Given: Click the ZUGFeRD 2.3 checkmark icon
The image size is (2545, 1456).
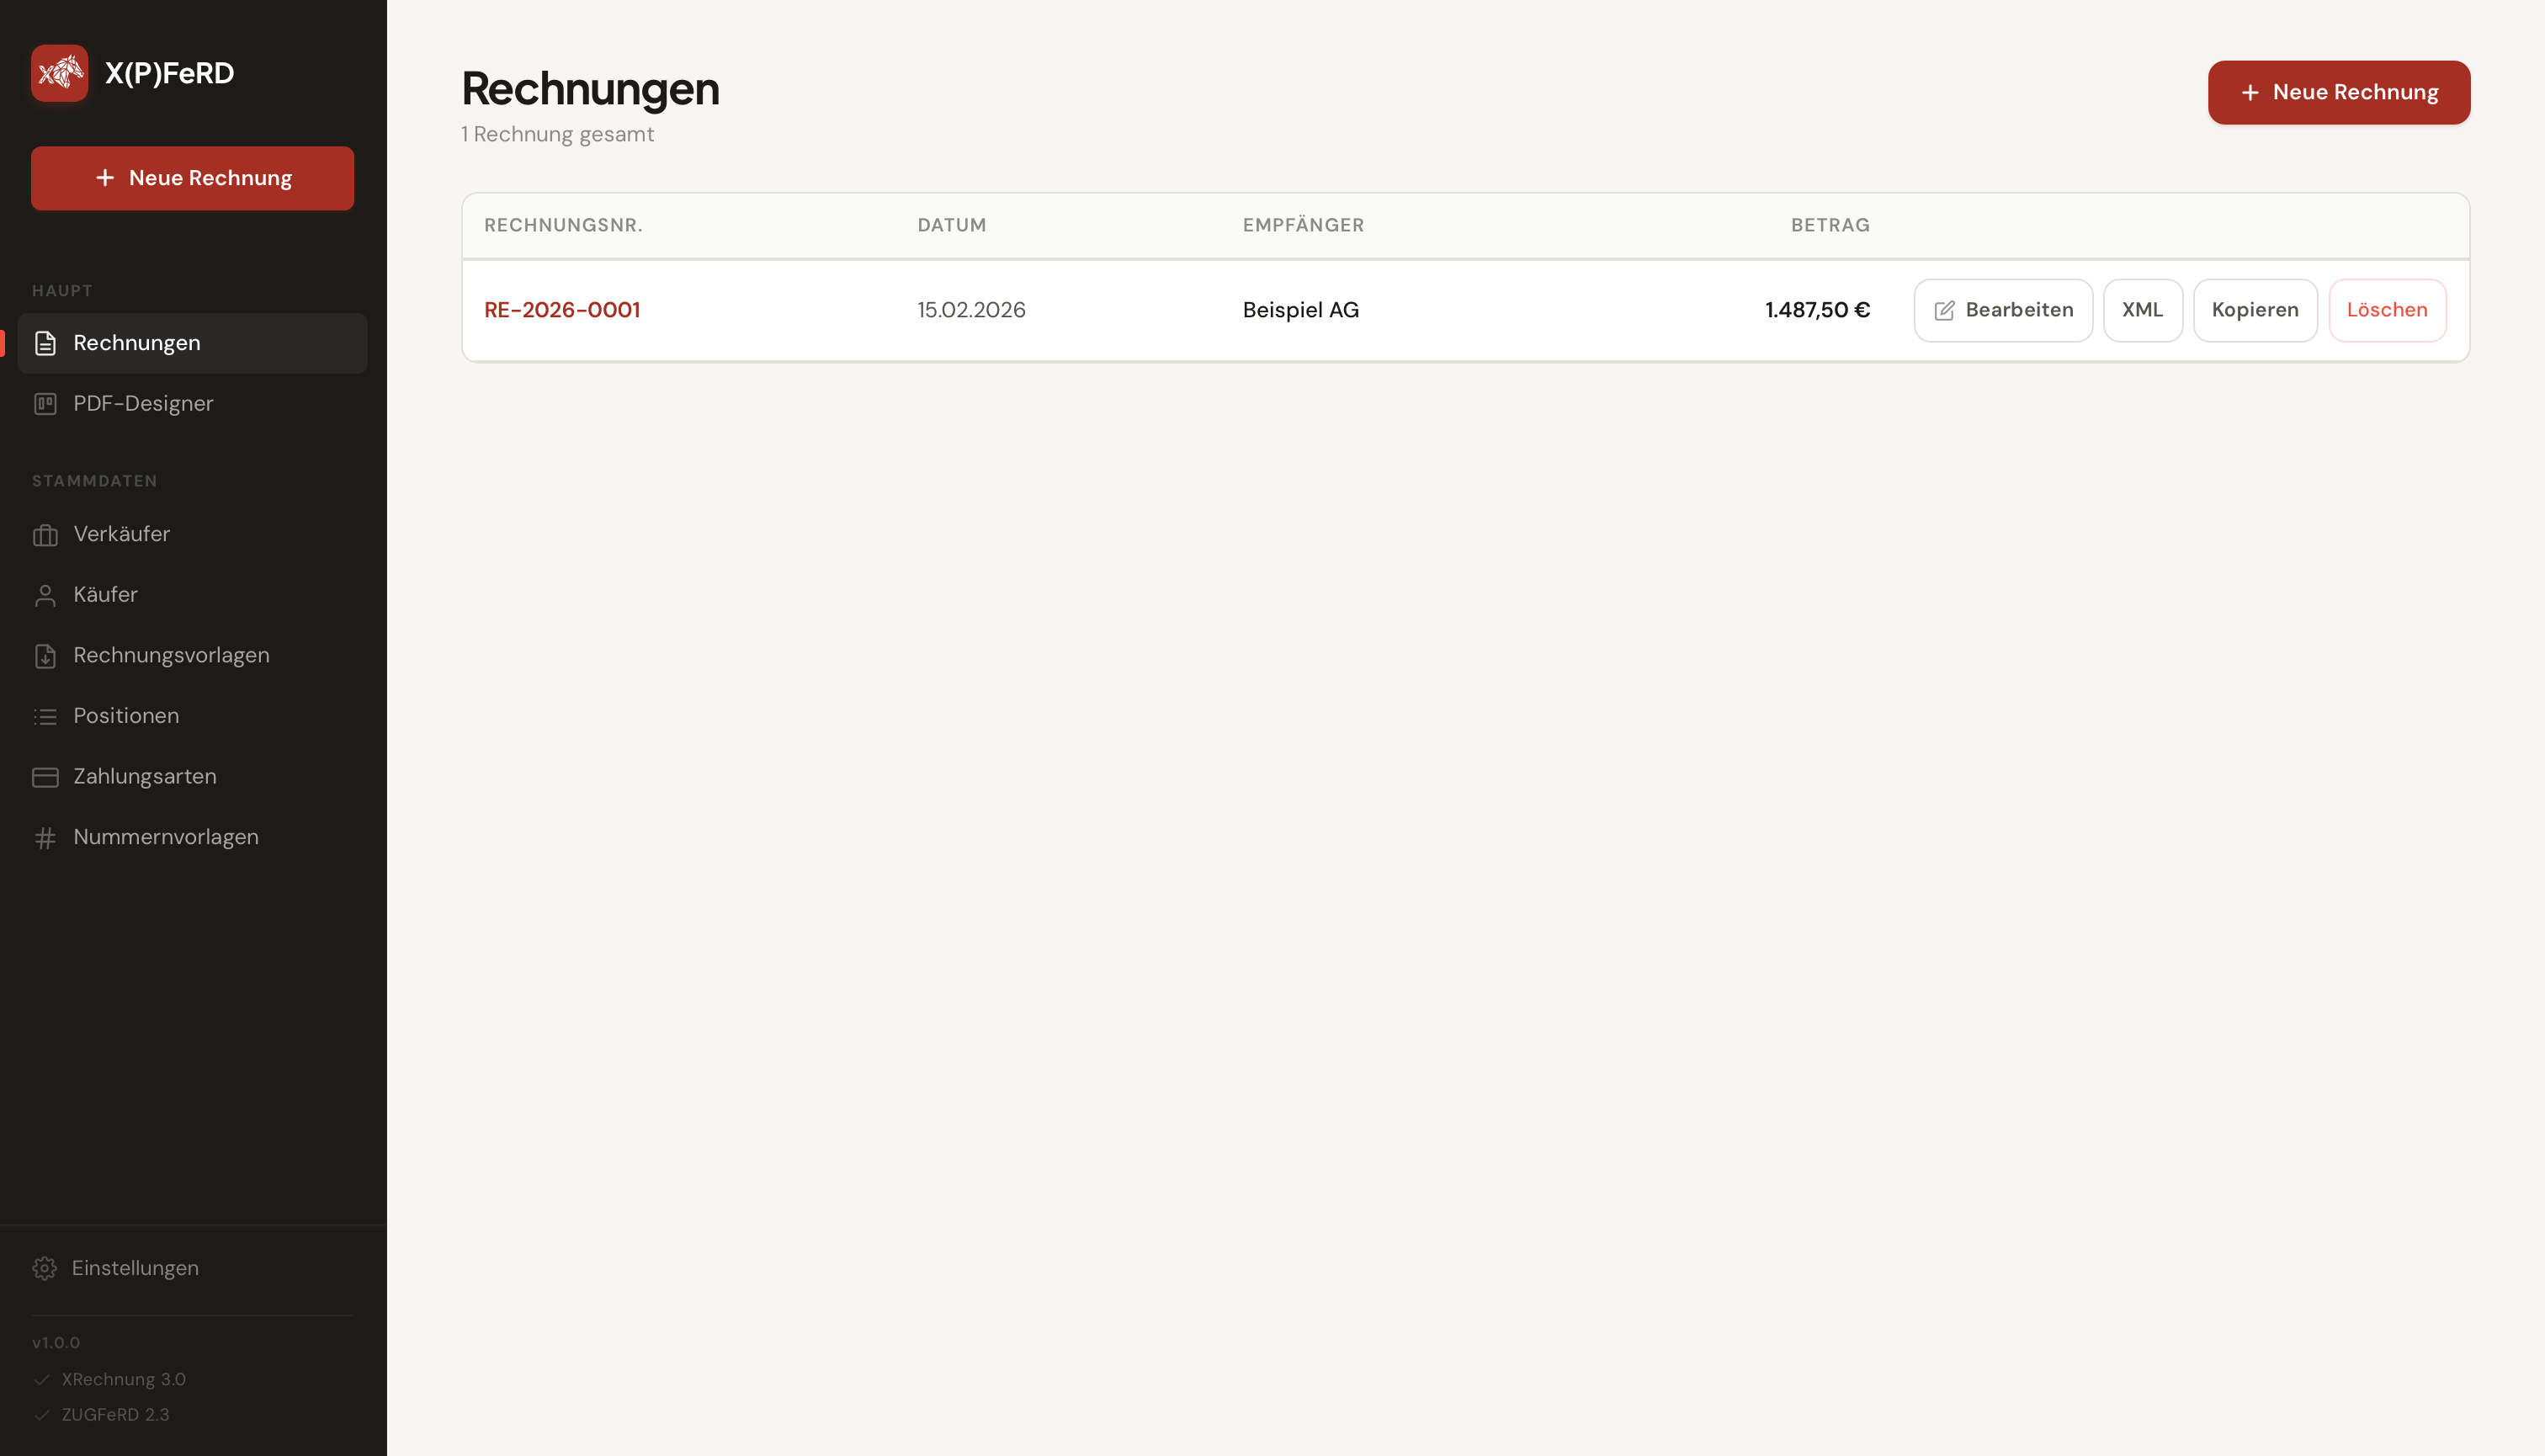Looking at the screenshot, I should (x=42, y=1415).
